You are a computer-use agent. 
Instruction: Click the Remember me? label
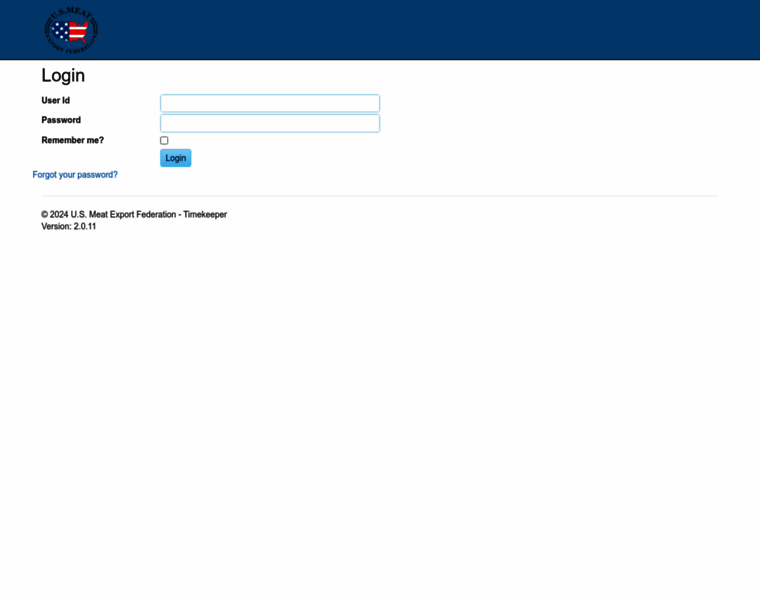73,140
